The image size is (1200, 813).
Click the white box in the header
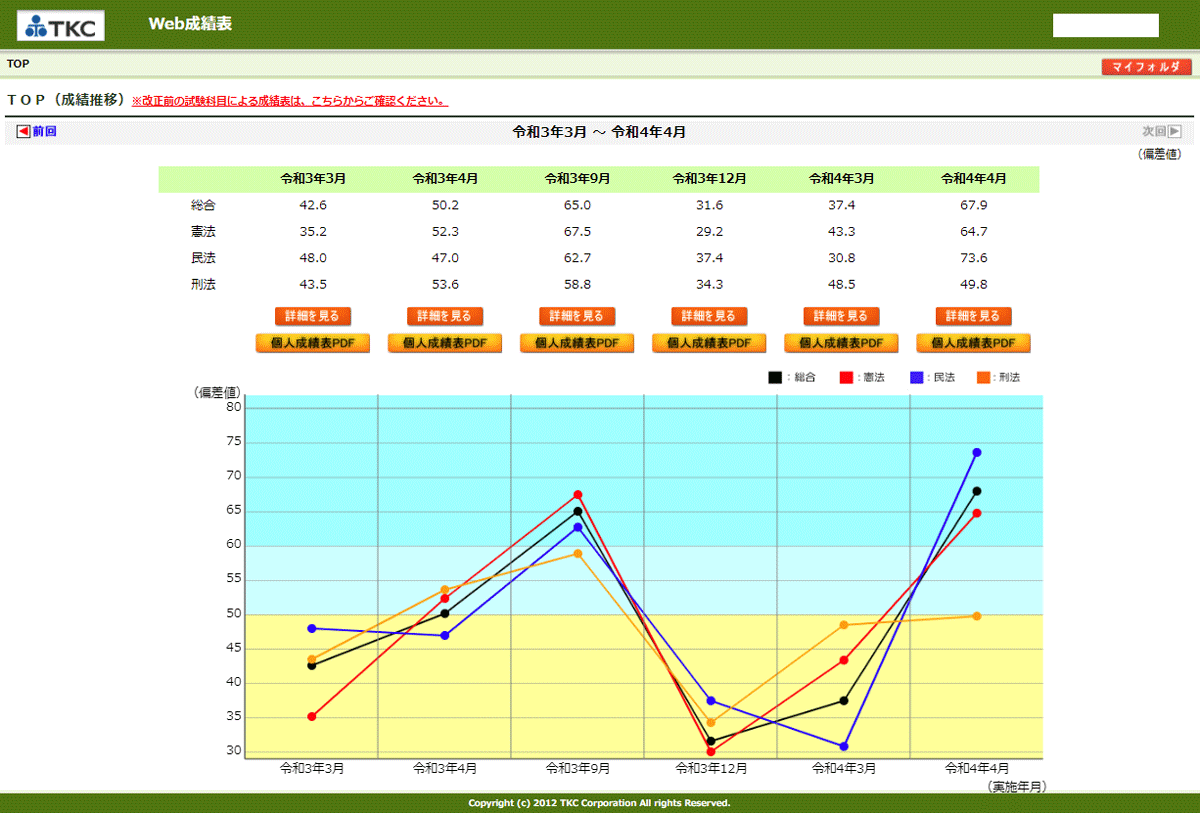(1105, 25)
